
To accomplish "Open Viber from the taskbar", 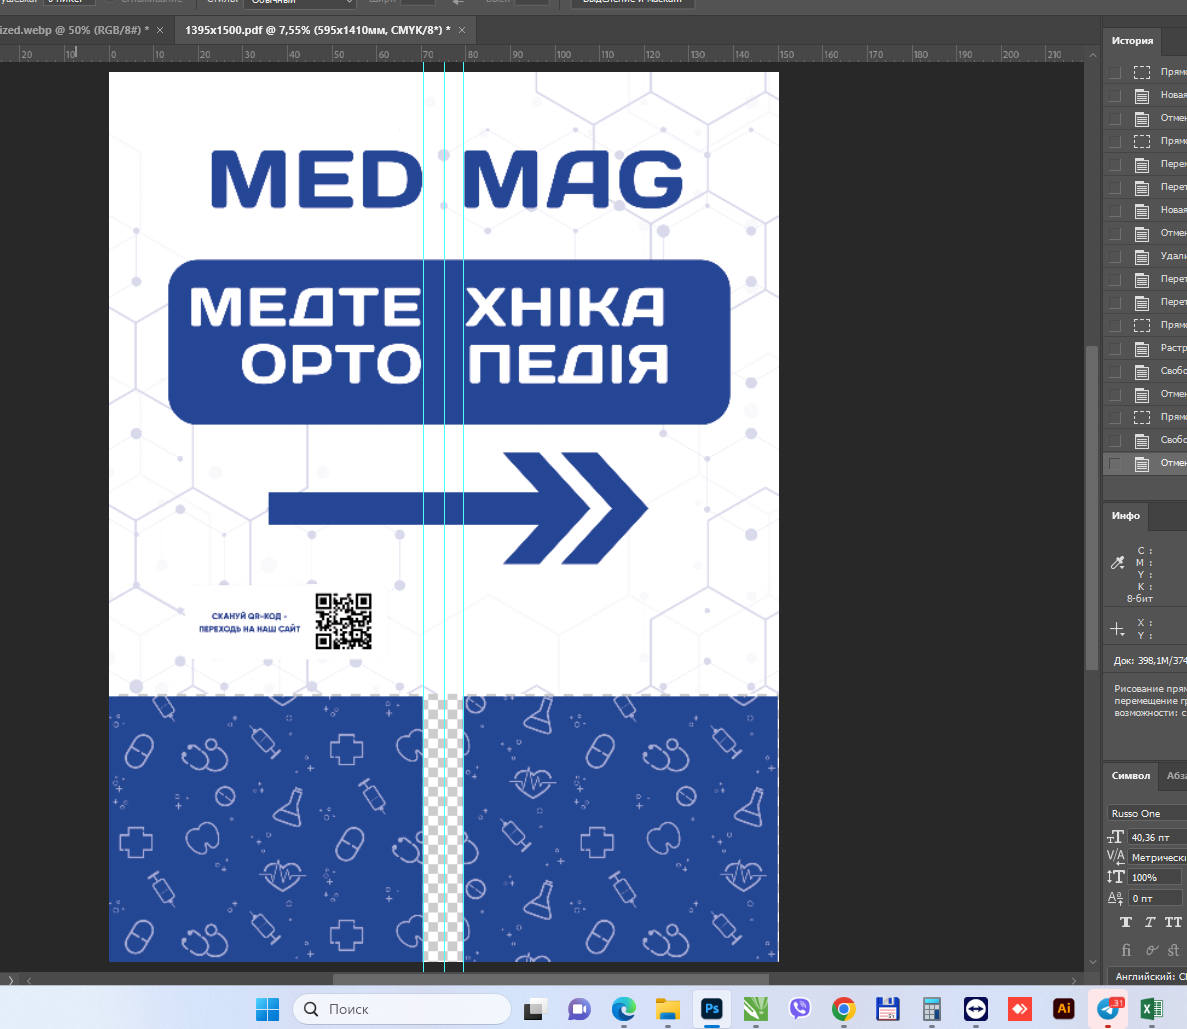I will pyautogui.click(x=799, y=1009).
